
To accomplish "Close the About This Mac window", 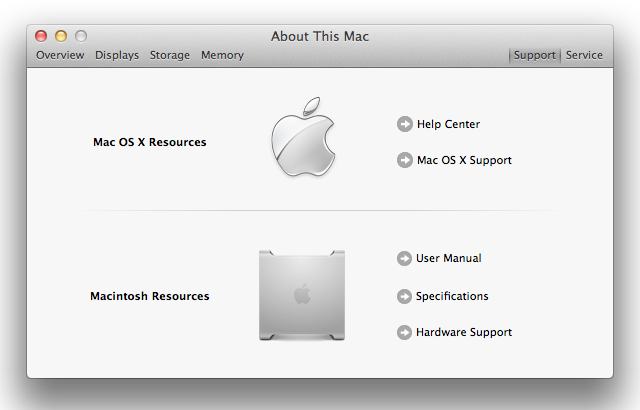I will tap(41, 36).
